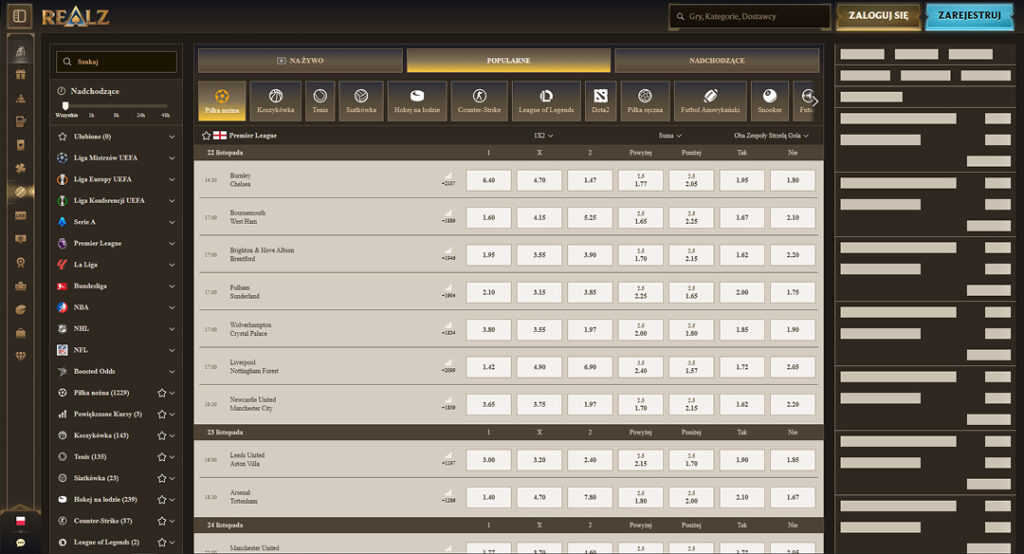Viewport: 1024px width, 554px height.
Task: Toggle the sidebar panel icon beside the logo
Action: 20,16
